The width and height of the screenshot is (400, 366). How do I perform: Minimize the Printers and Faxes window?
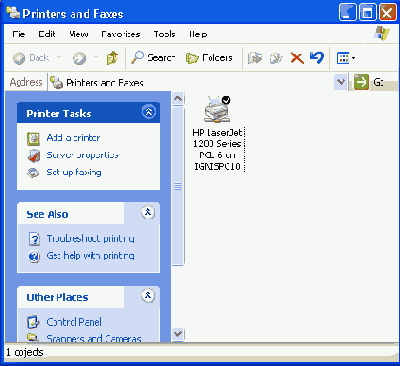(347, 13)
